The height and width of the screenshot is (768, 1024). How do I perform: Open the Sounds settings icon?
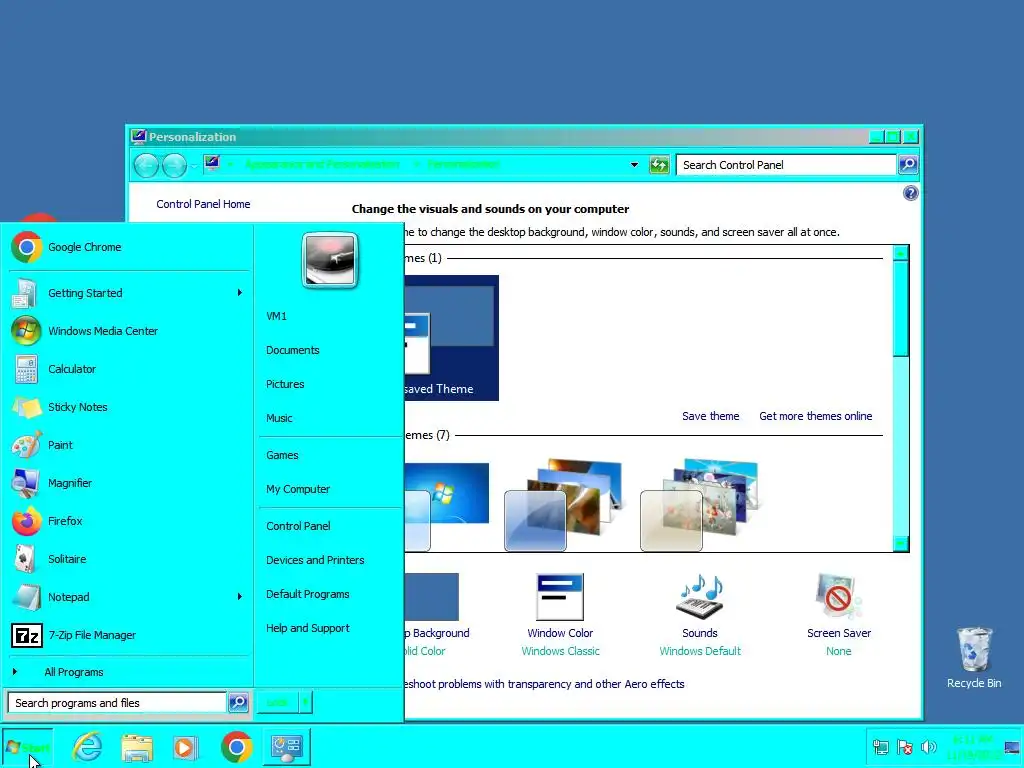tap(699, 597)
